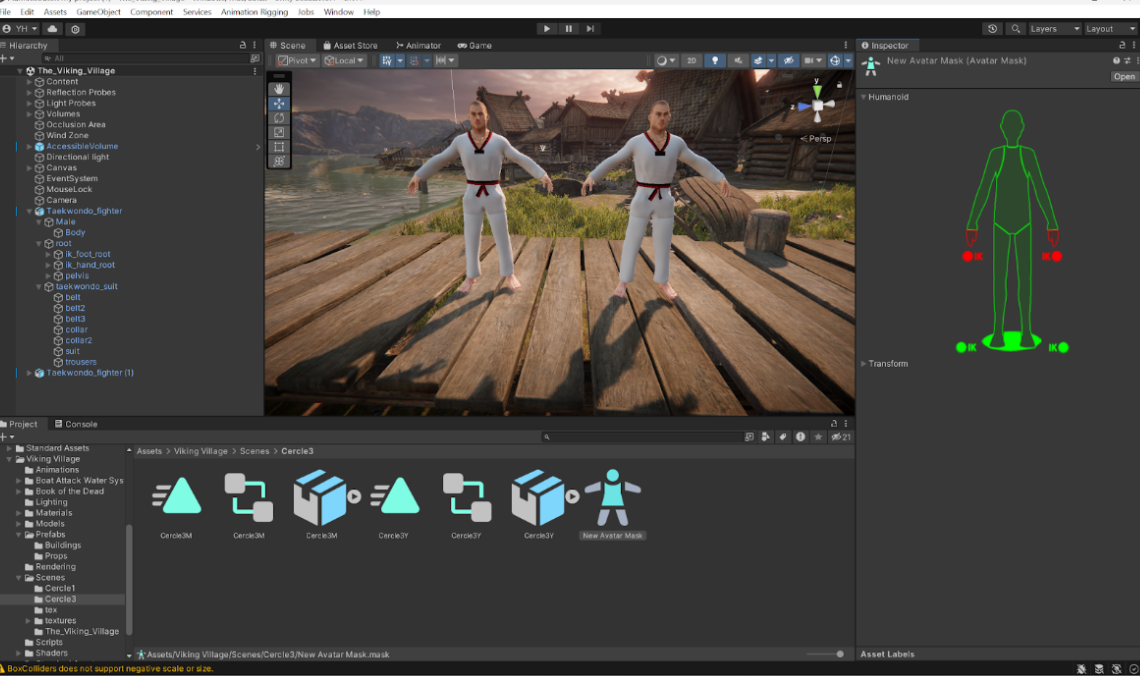This screenshot has width=1140, height=676.
Task: Select the Rotate tool in Scene toolbar
Action: tap(279, 118)
